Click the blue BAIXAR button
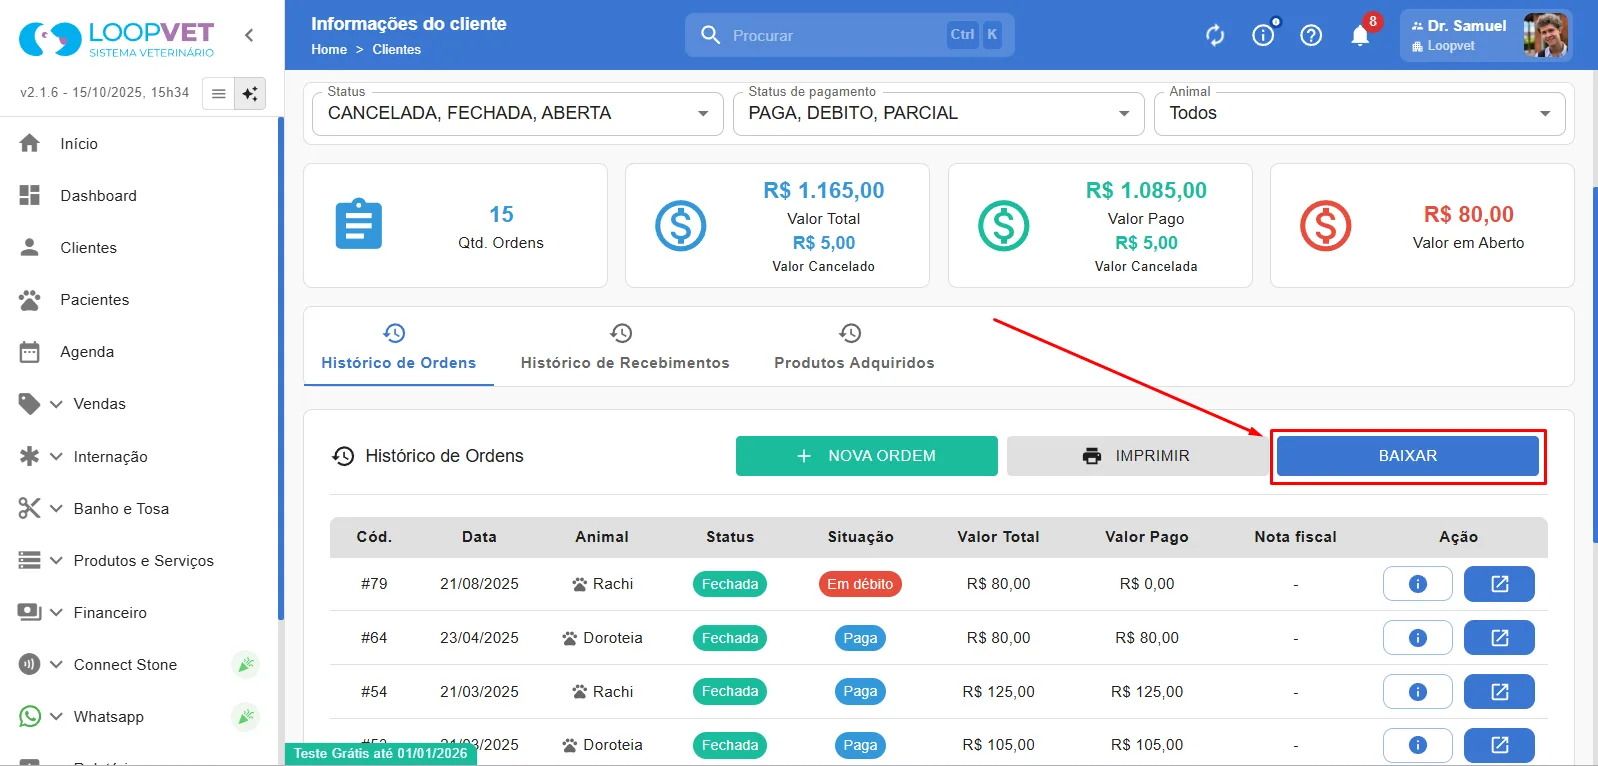The width and height of the screenshot is (1598, 766). [1408, 456]
